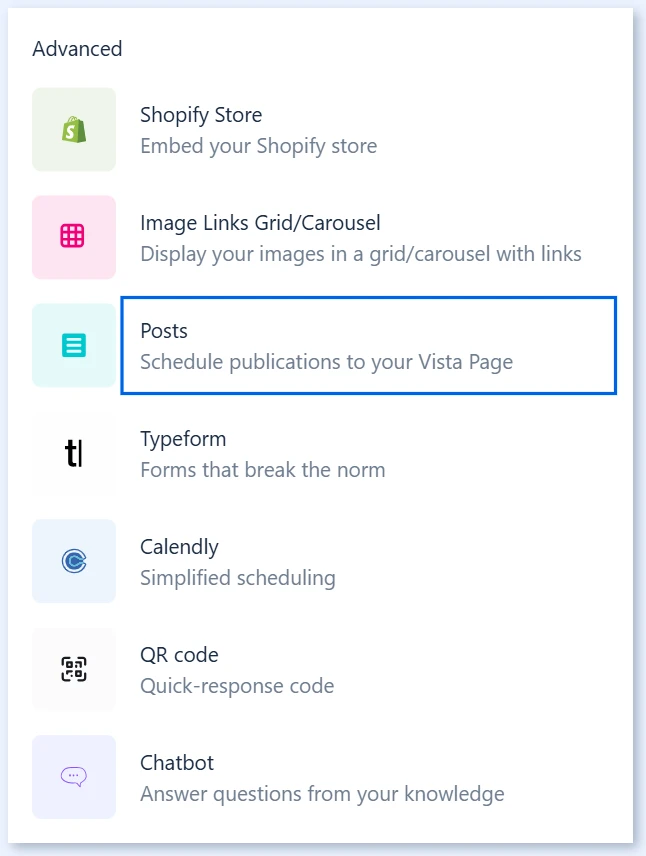
Task: Click "Simplified scheduling" description
Action: point(238,578)
